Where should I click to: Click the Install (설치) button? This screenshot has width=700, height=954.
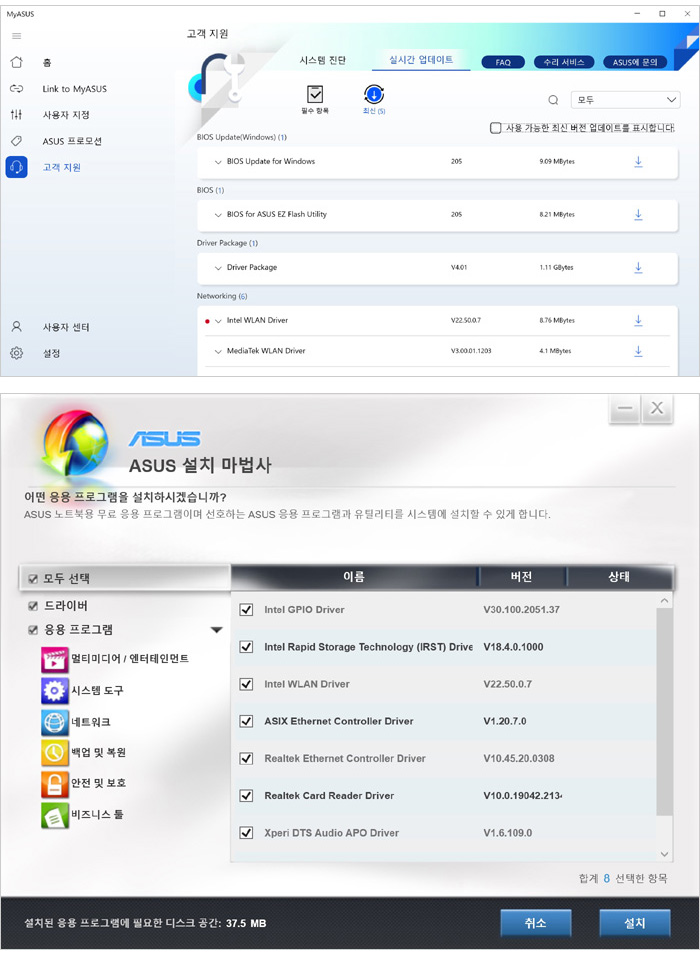coord(634,923)
